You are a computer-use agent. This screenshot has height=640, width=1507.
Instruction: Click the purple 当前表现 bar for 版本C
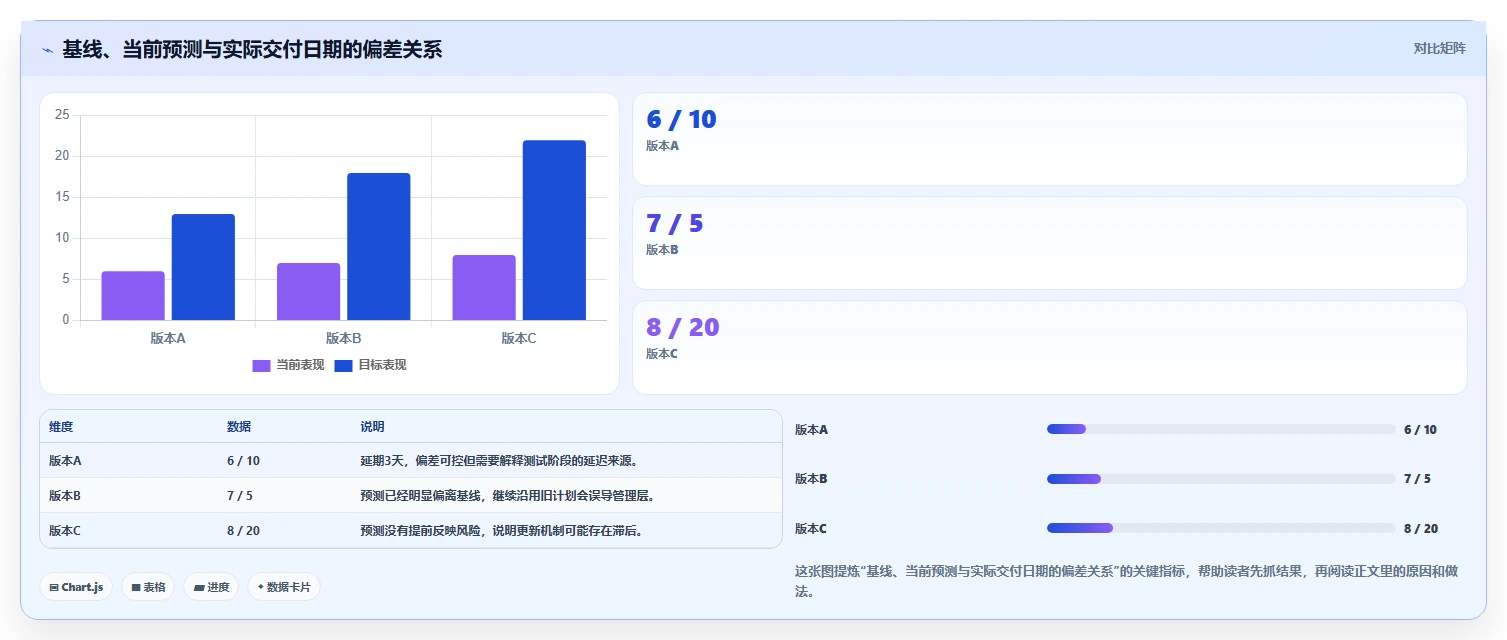[484, 288]
